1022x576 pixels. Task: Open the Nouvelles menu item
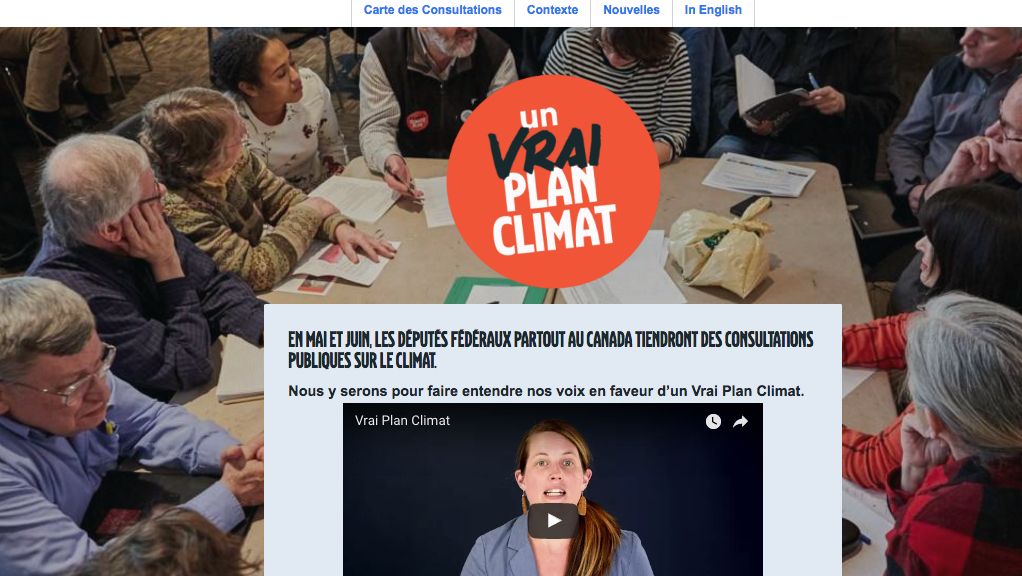click(631, 10)
